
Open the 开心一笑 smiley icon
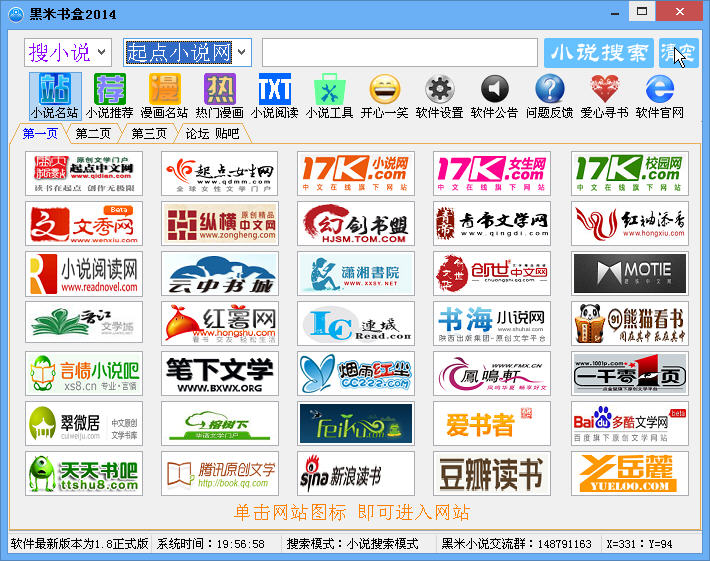(384, 90)
